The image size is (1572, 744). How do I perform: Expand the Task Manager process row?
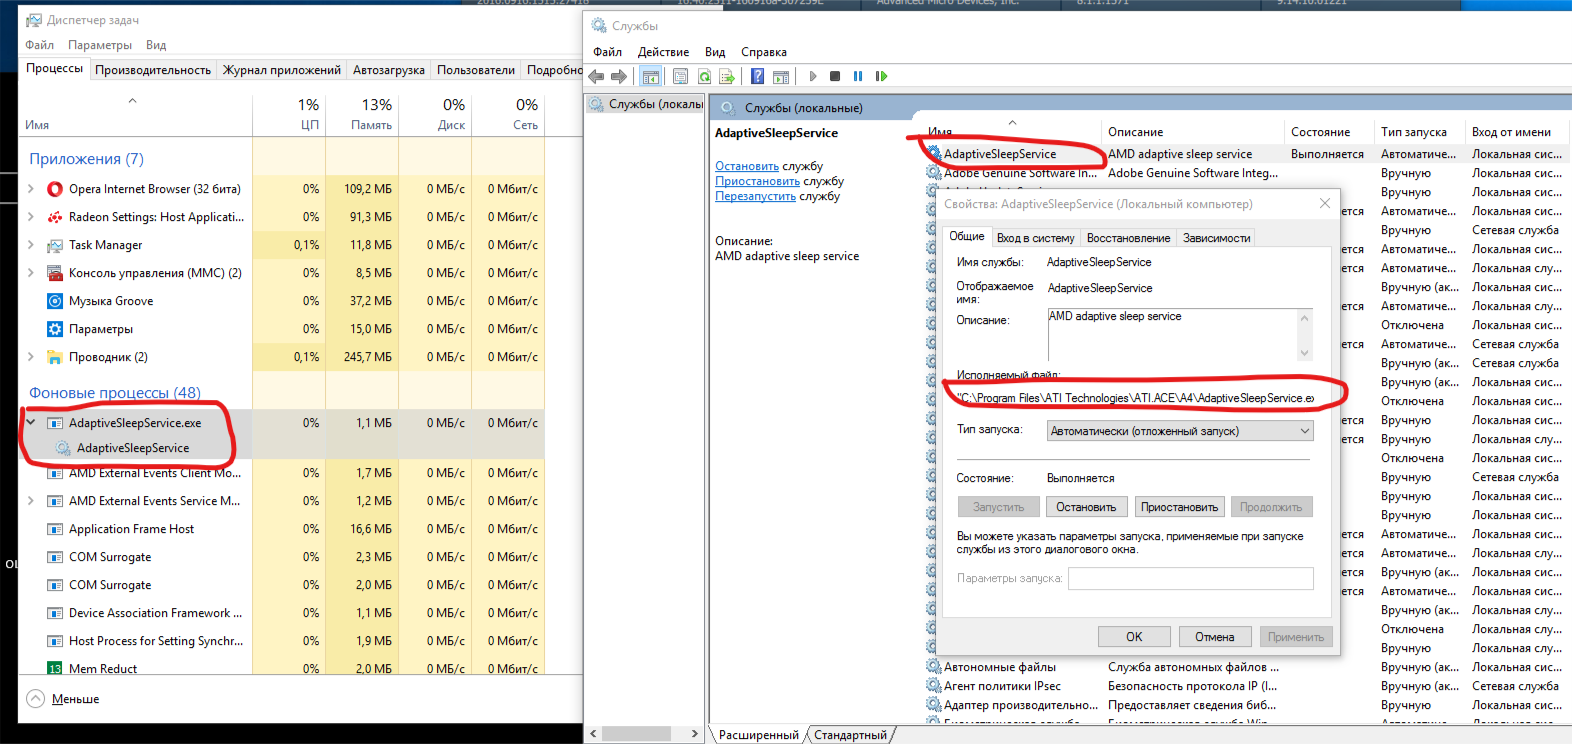[31, 245]
